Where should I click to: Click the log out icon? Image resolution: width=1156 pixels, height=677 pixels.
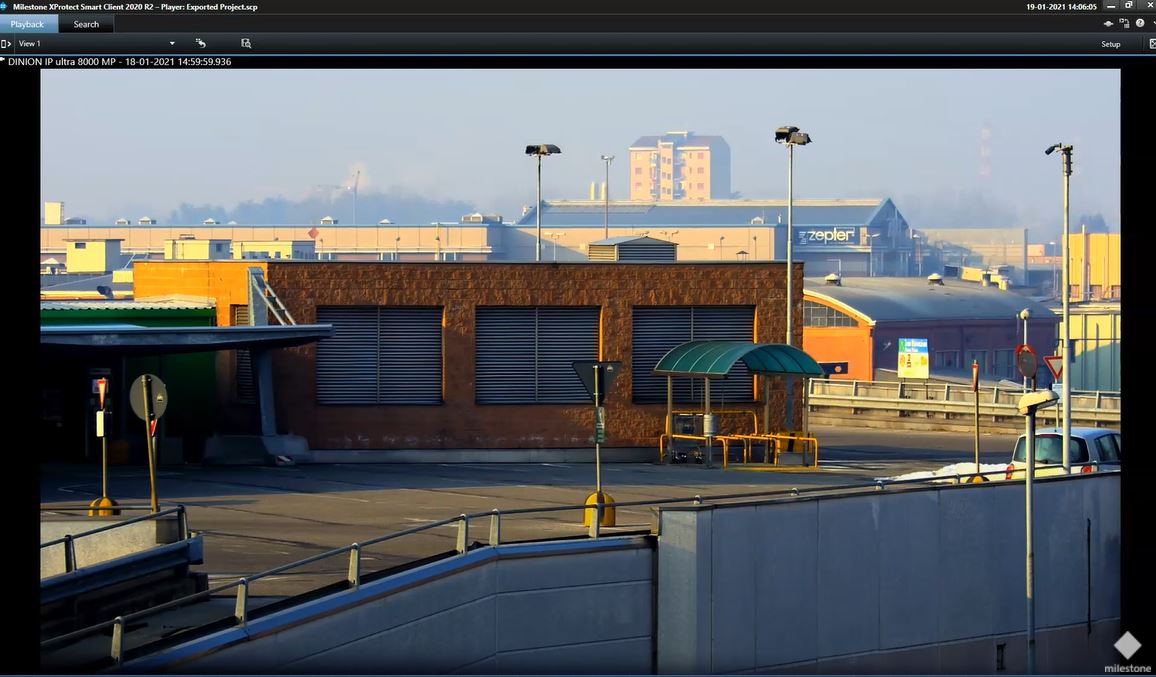pos(1124,24)
